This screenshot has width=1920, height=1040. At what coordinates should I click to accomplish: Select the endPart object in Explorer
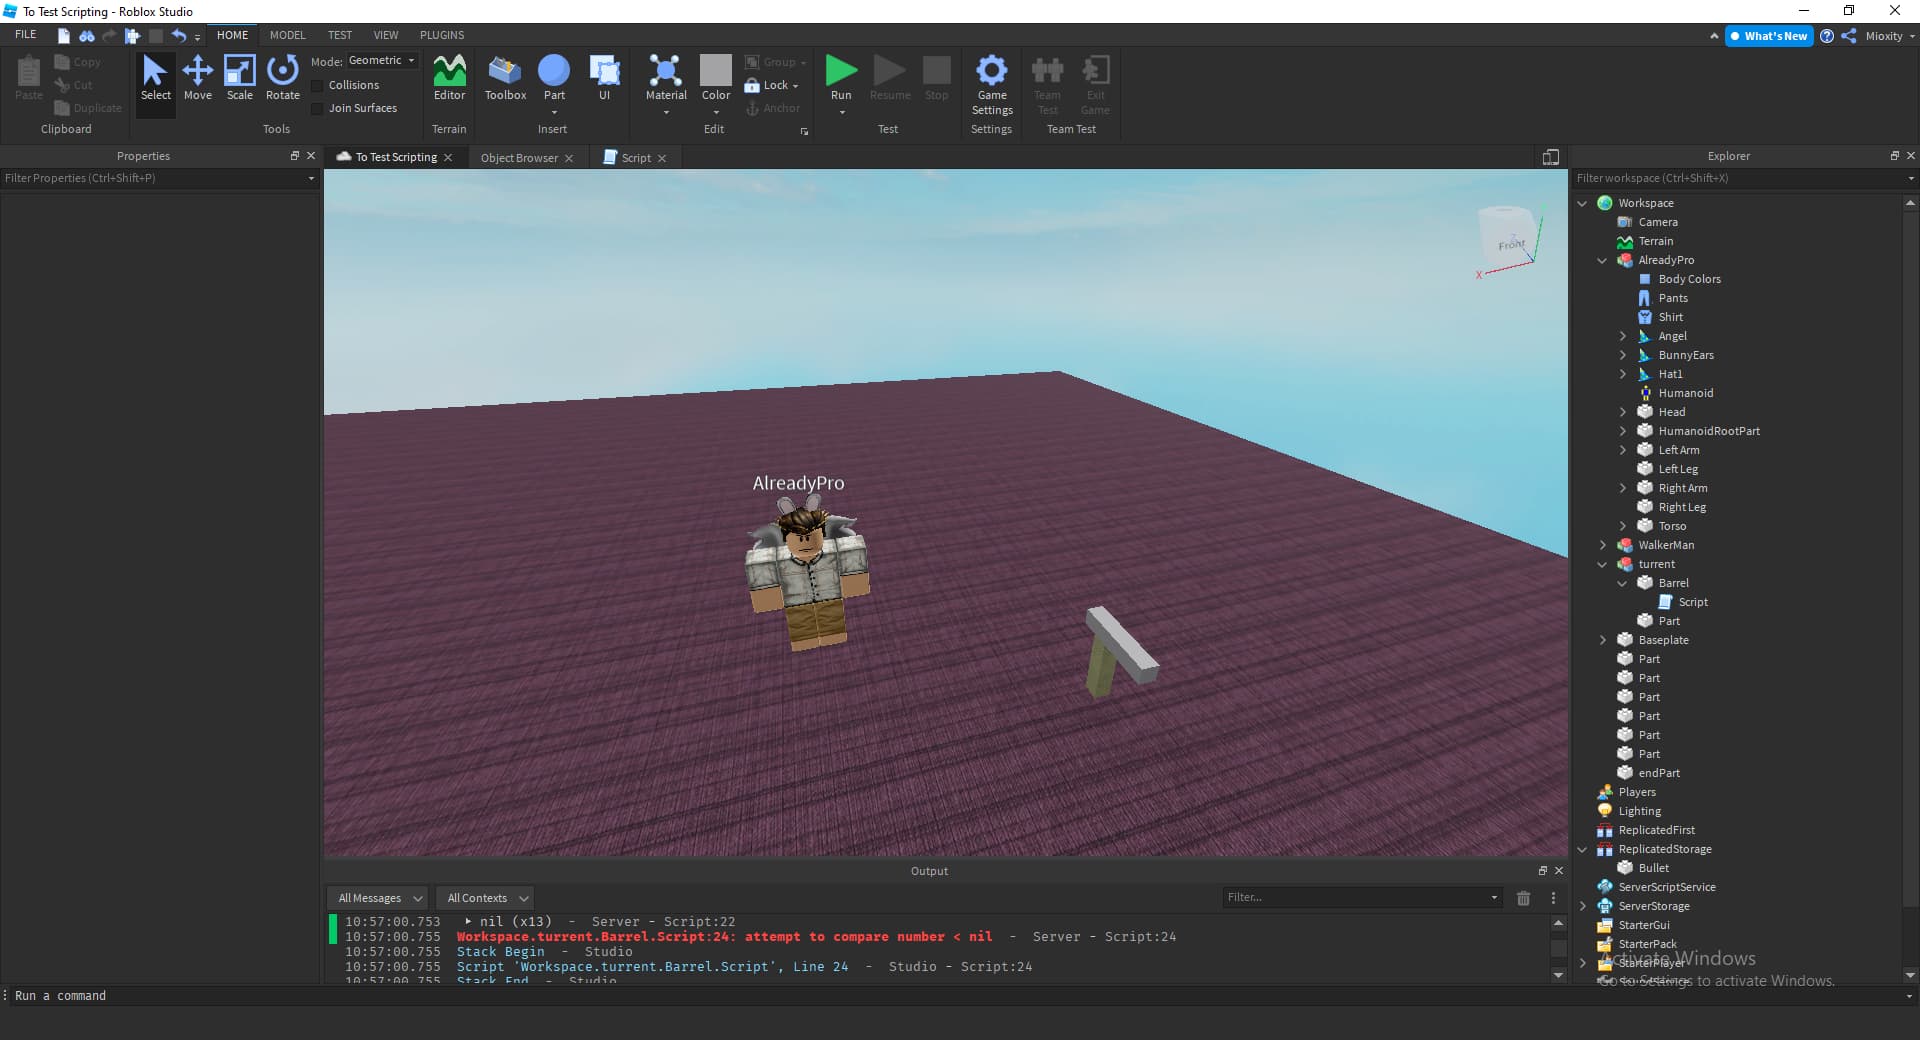pyautogui.click(x=1659, y=773)
